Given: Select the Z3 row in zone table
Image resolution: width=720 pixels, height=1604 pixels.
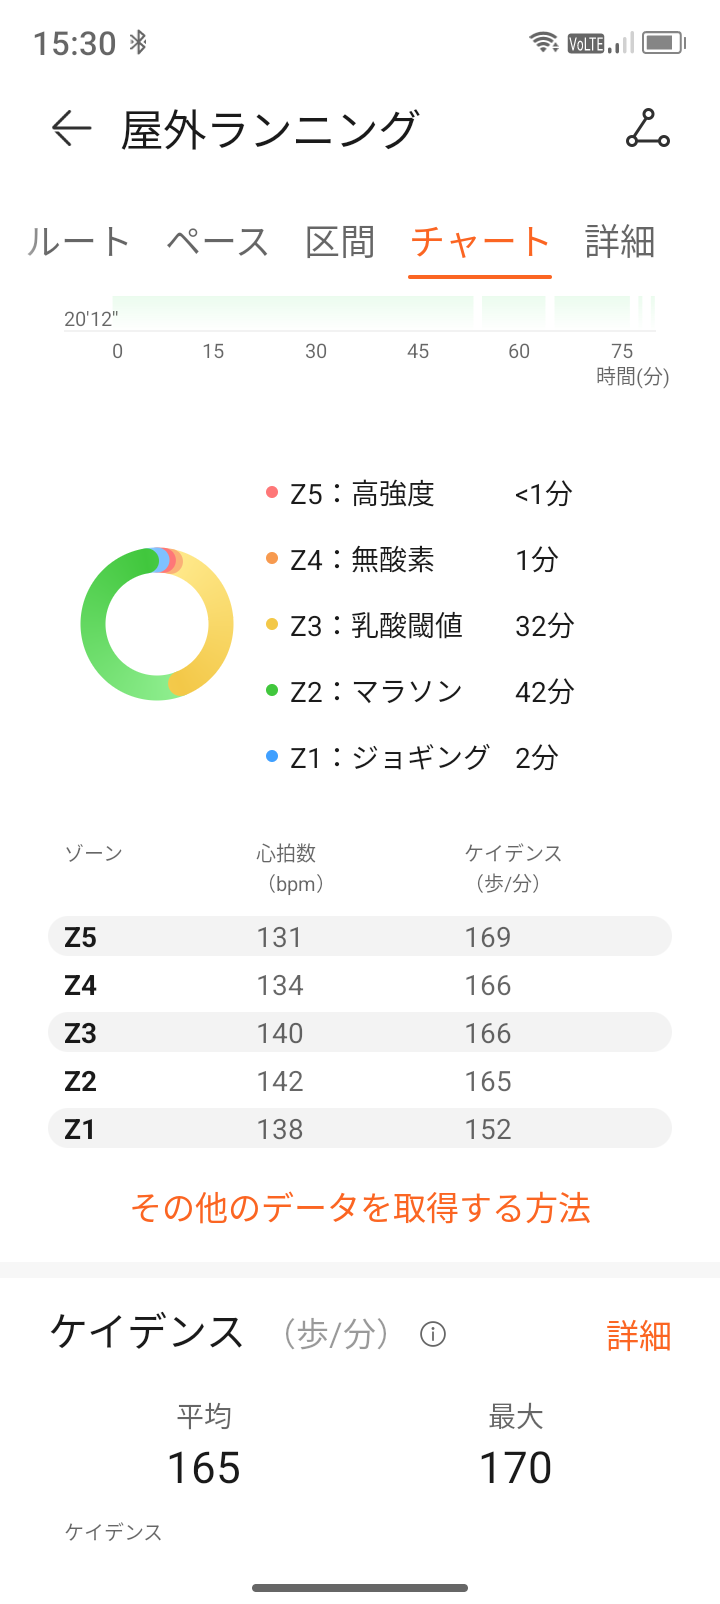Looking at the screenshot, I should coord(360,1033).
